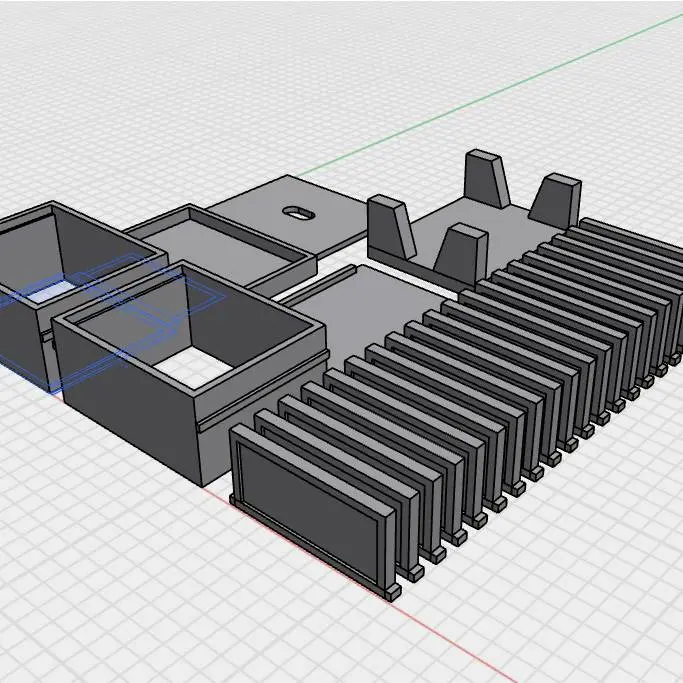Click the square opening in front box floor

point(190,370)
